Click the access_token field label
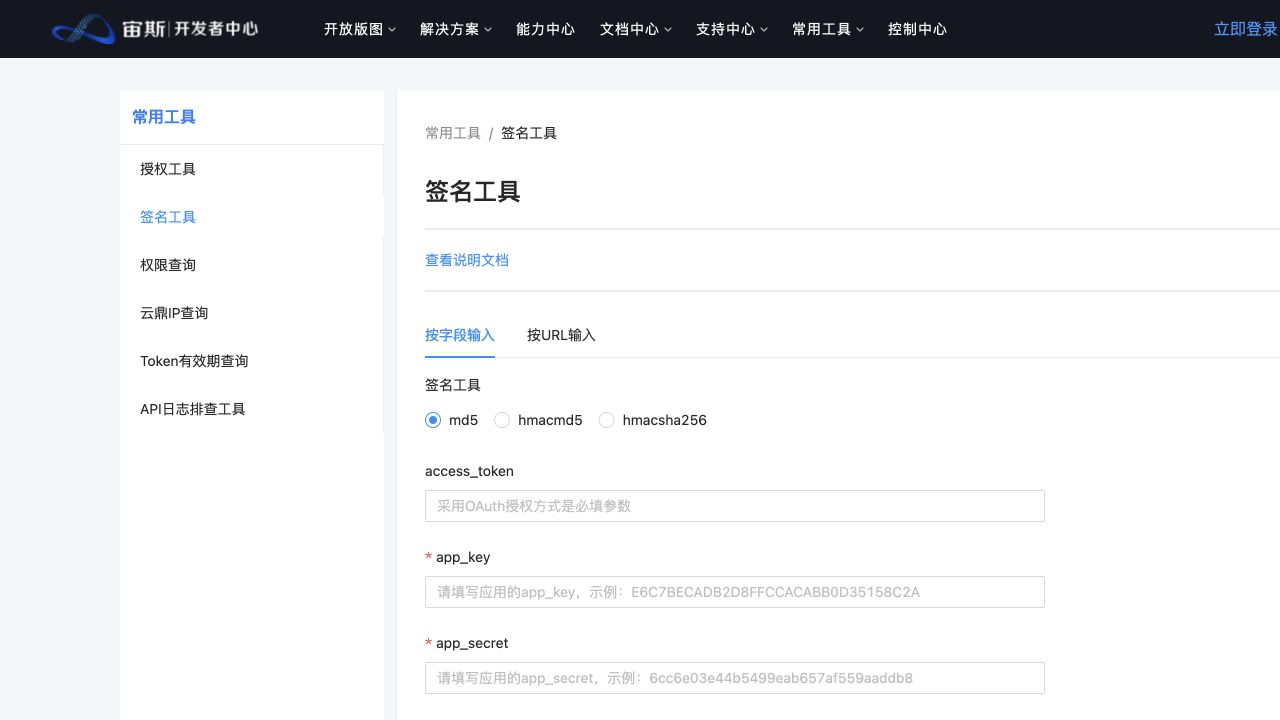This screenshot has width=1280, height=720. (469, 471)
